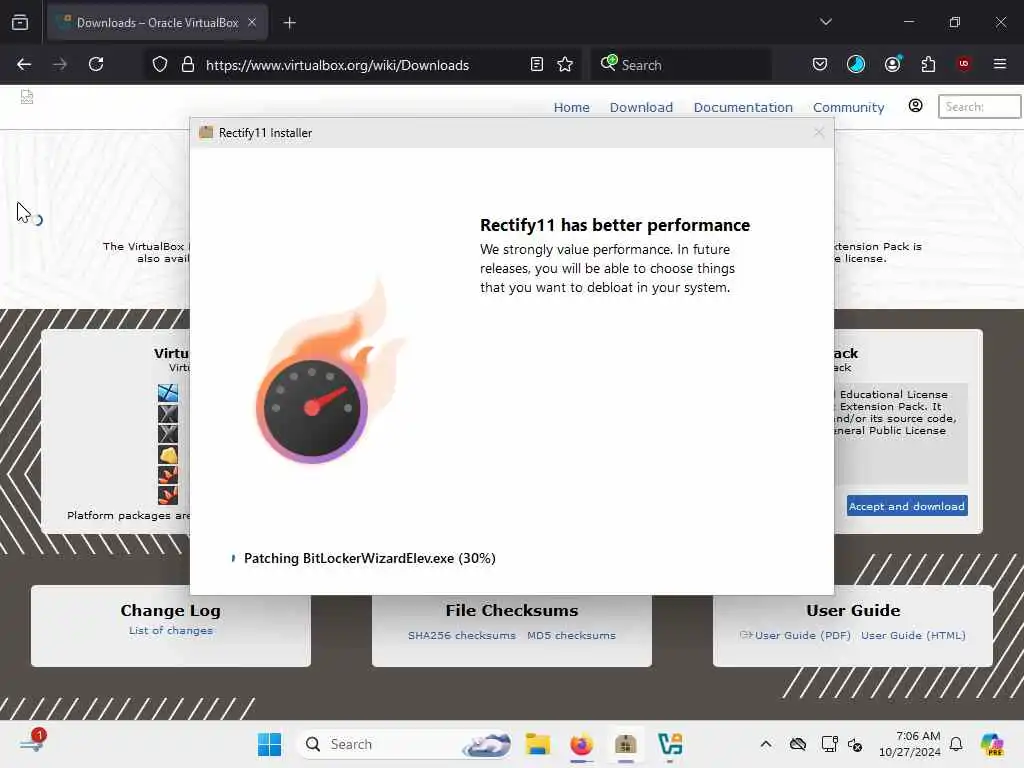The height and width of the screenshot is (768, 1024).
Task: Go back to the previous page
Action: coord(24,65)
